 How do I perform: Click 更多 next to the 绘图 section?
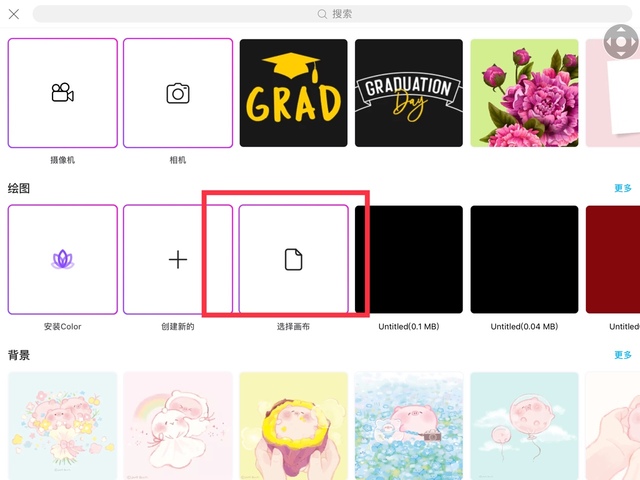tap(622, 188)
